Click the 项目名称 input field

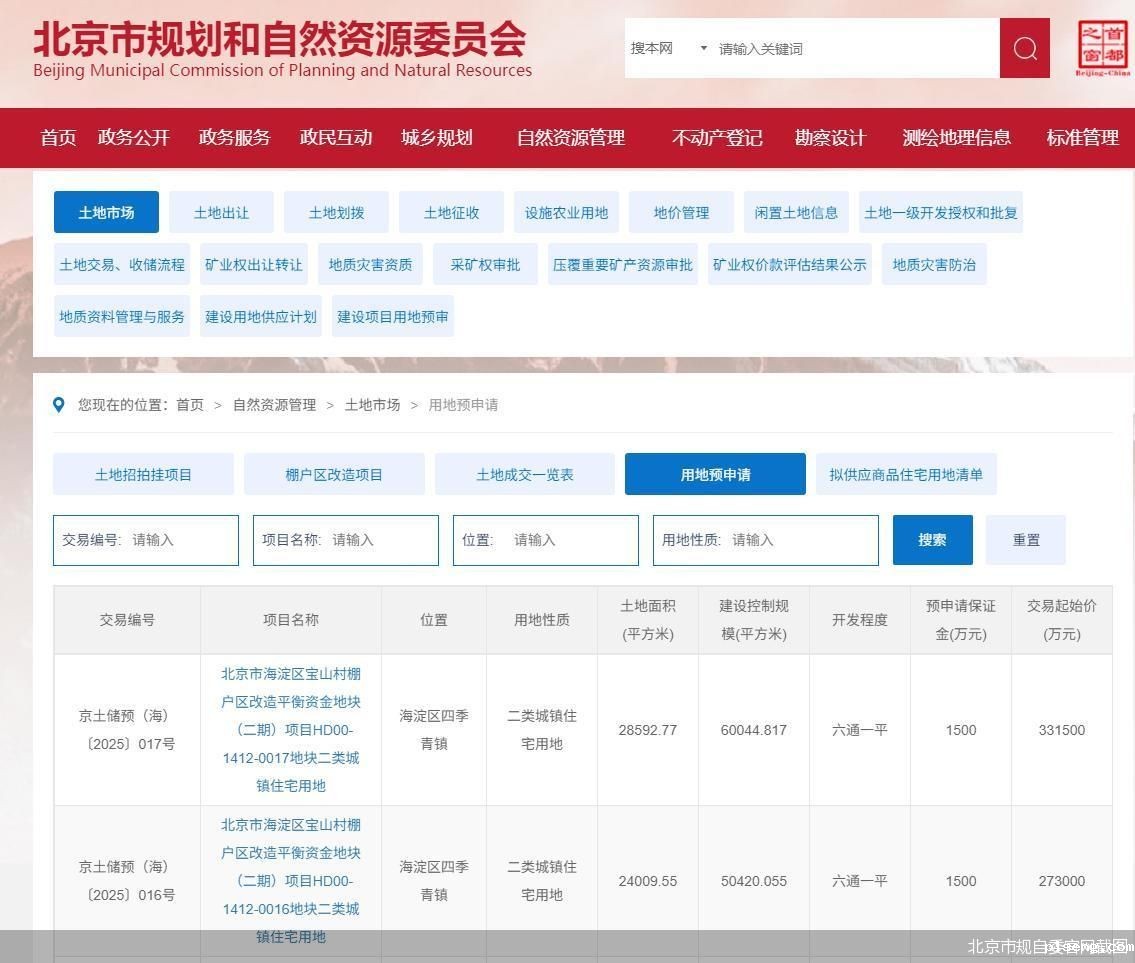[345, 539]
